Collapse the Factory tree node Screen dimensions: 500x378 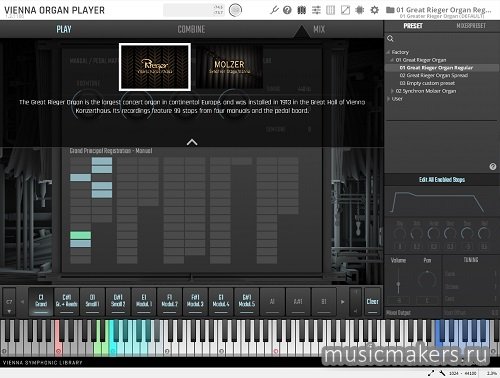pyautogui.click(x=388, y=52)
